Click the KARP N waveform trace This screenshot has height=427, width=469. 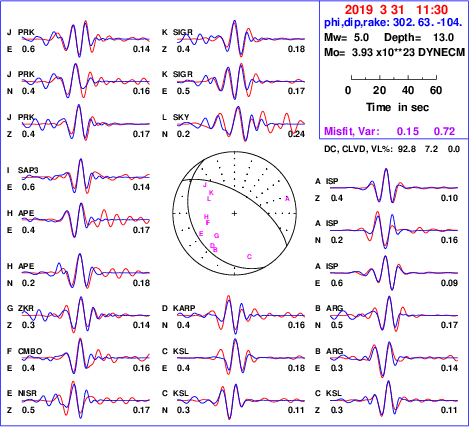coord(241,315)
